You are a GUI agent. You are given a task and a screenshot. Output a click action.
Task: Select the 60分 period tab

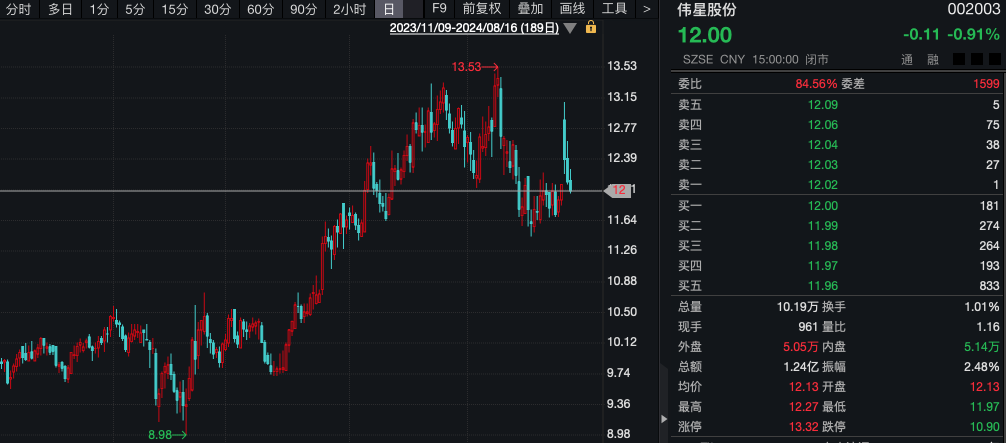click(260, 9)
